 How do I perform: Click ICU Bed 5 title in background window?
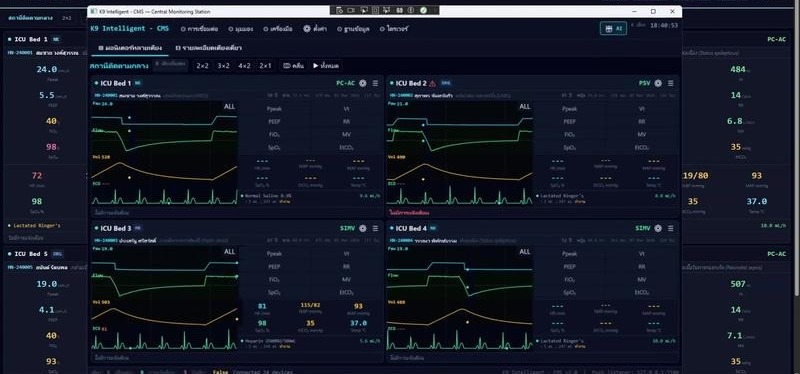tap(31, 254)
